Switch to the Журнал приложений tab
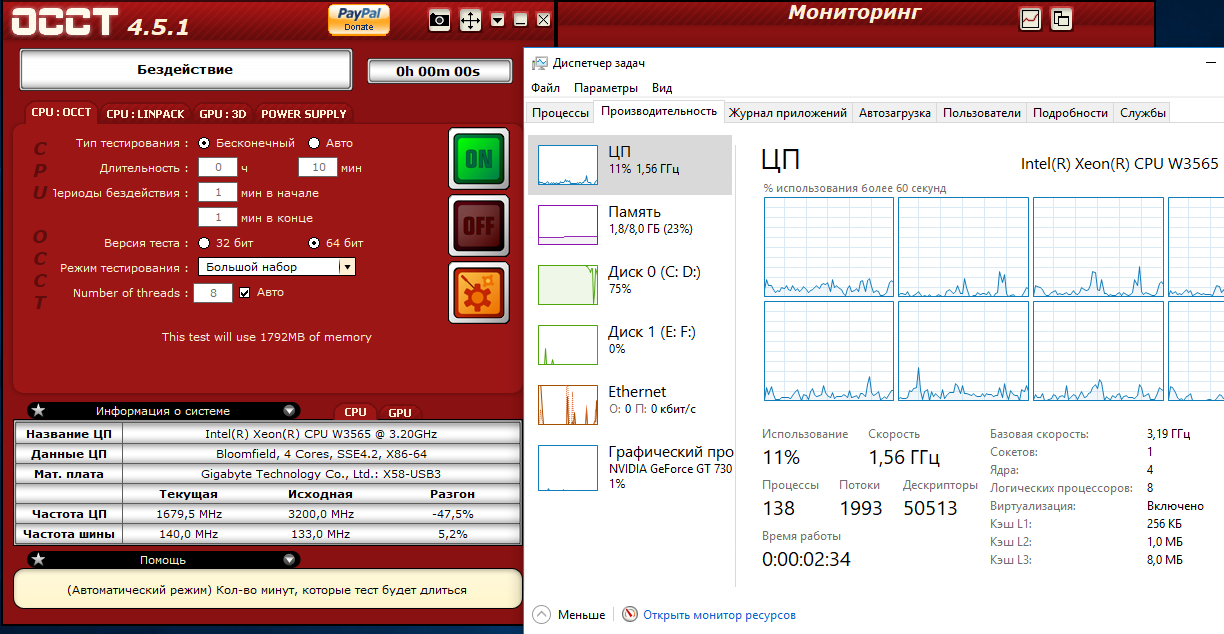Image resolution: width=1224 pixels, height=634 pixels. (x=788, y=113)
